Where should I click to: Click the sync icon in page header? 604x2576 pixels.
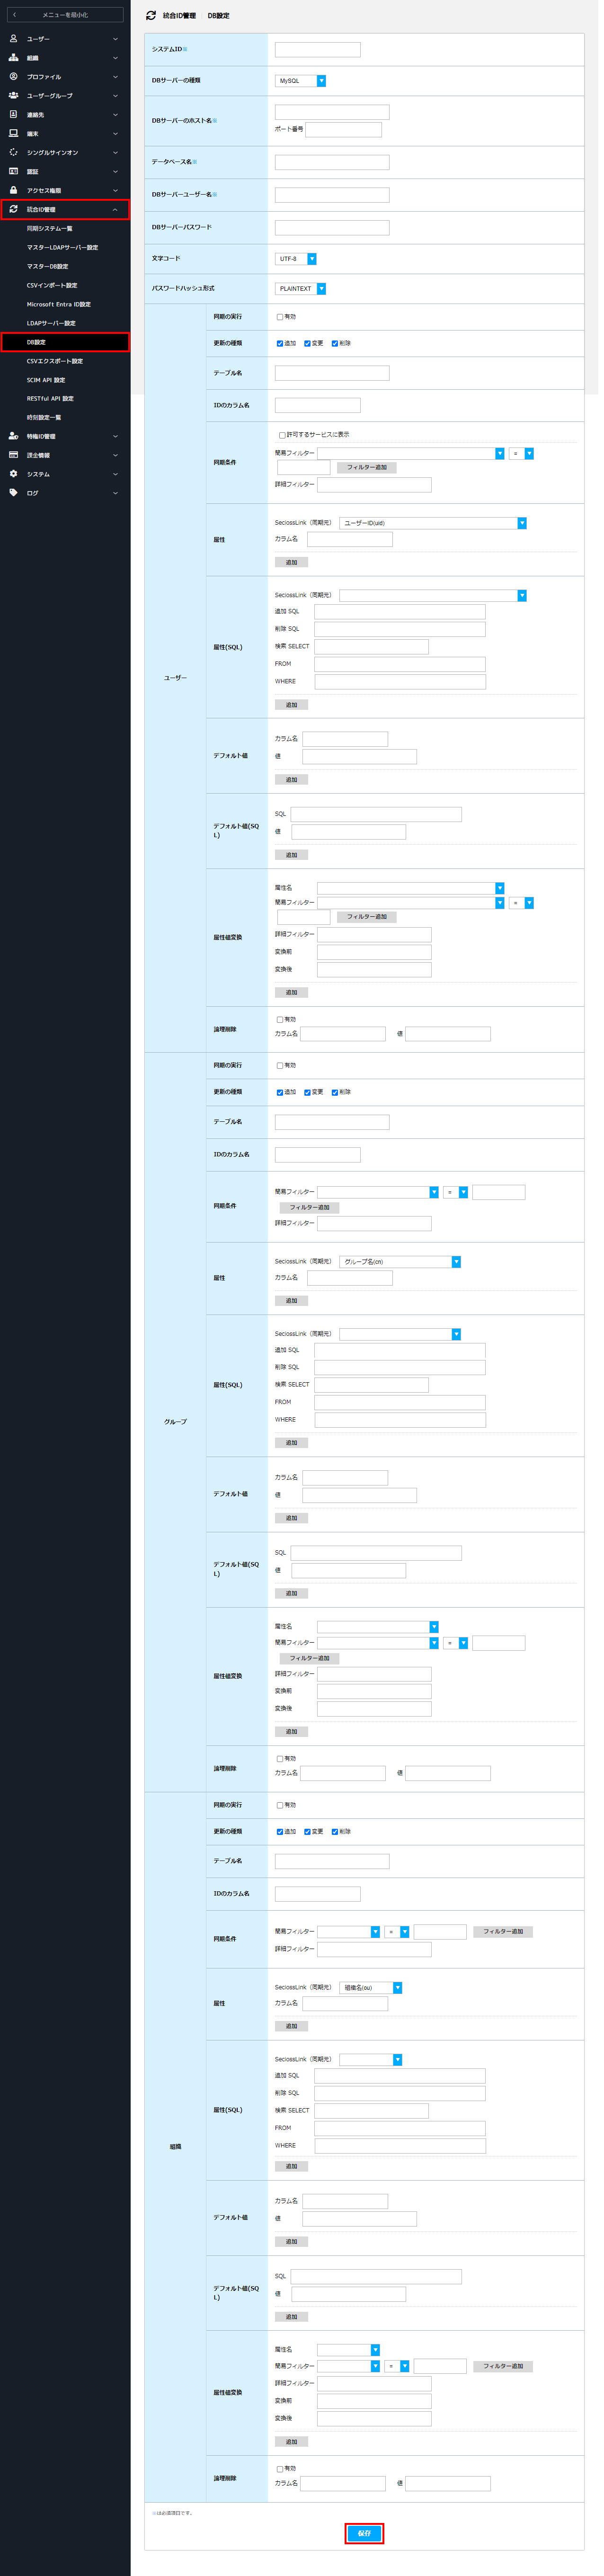point(151,16)
